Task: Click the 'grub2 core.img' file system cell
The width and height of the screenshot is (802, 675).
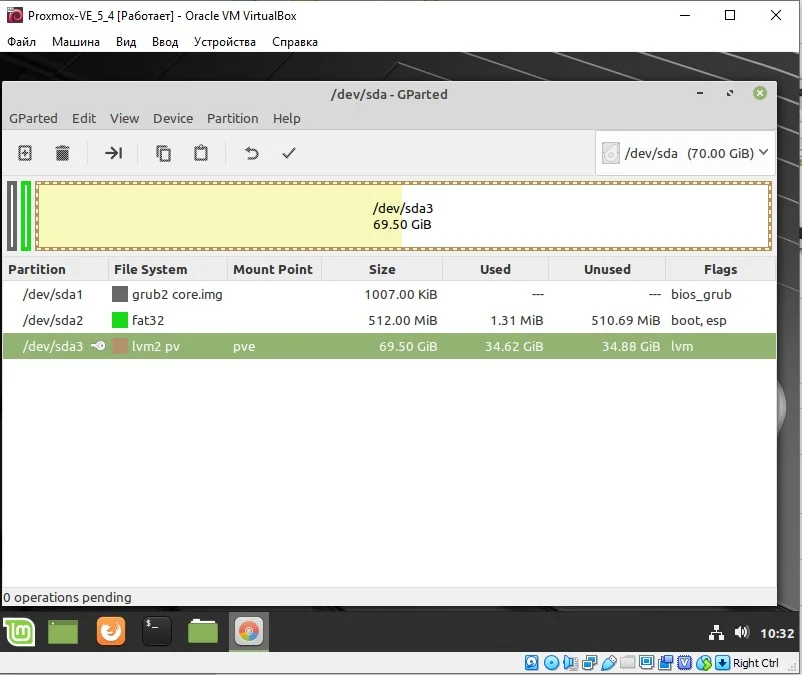Action: pyautogui.click(x=177, y=295)
